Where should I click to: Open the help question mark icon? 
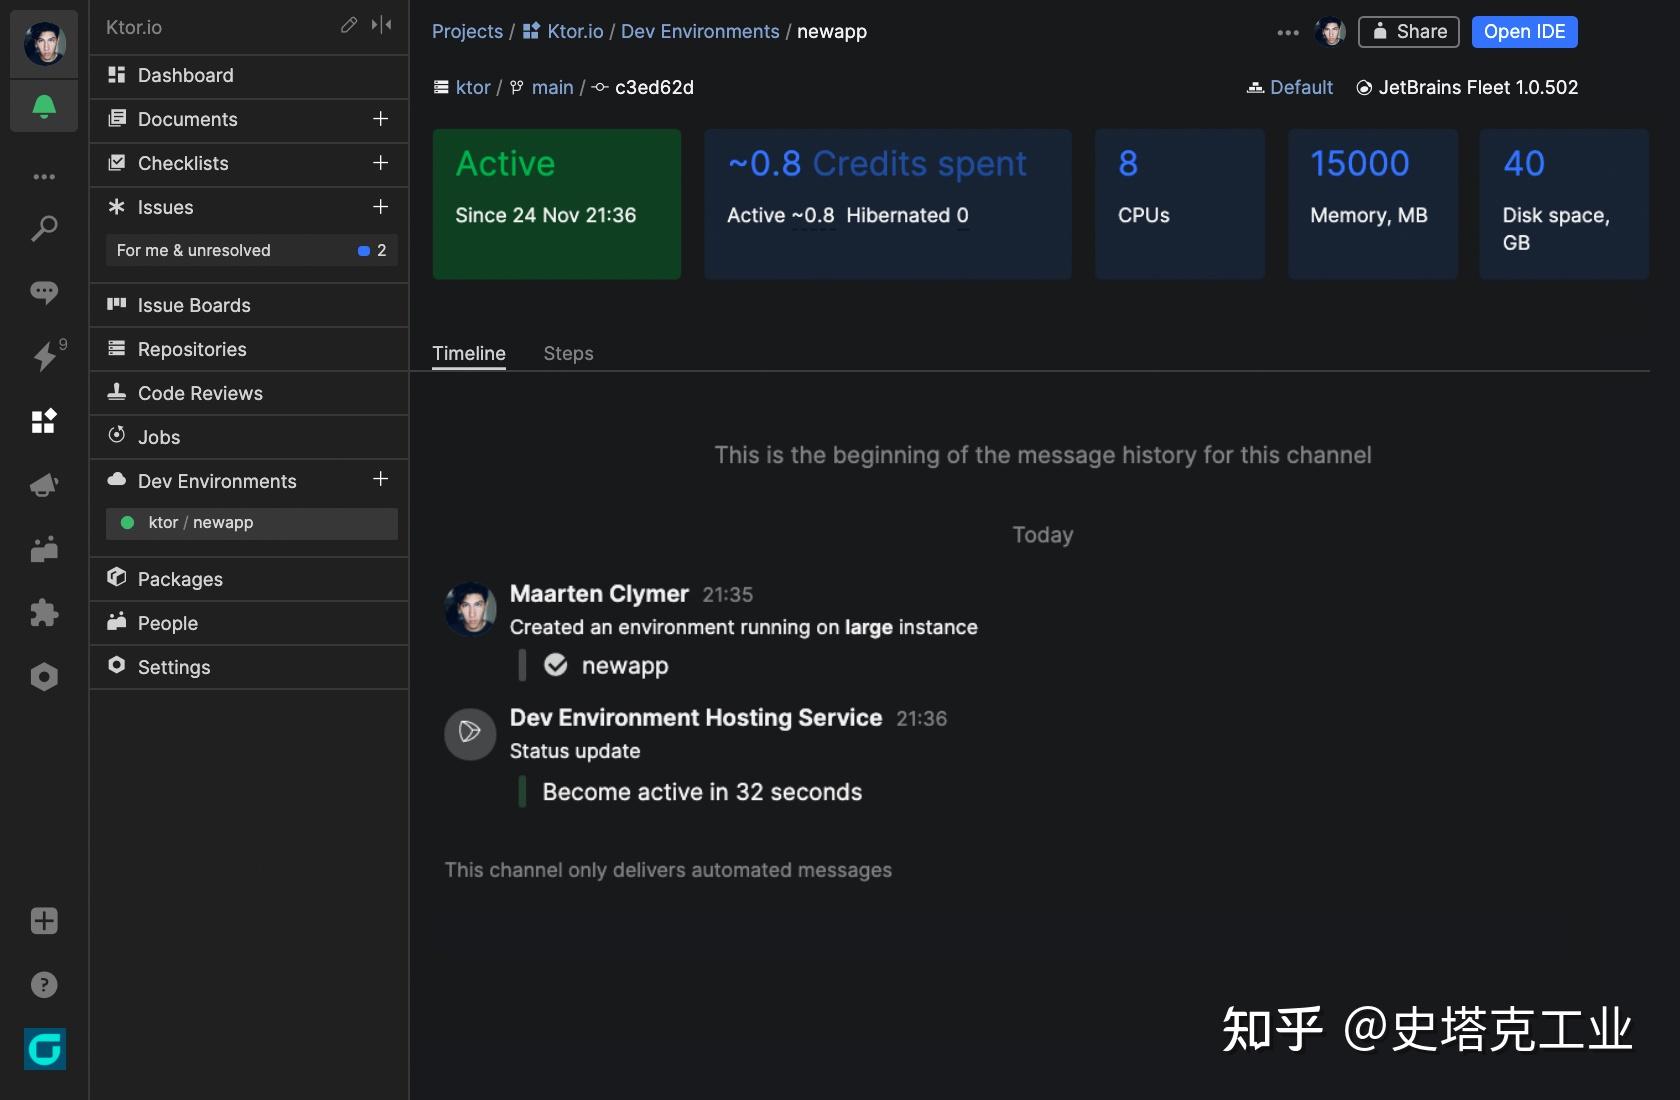click(x=44, y=985)
